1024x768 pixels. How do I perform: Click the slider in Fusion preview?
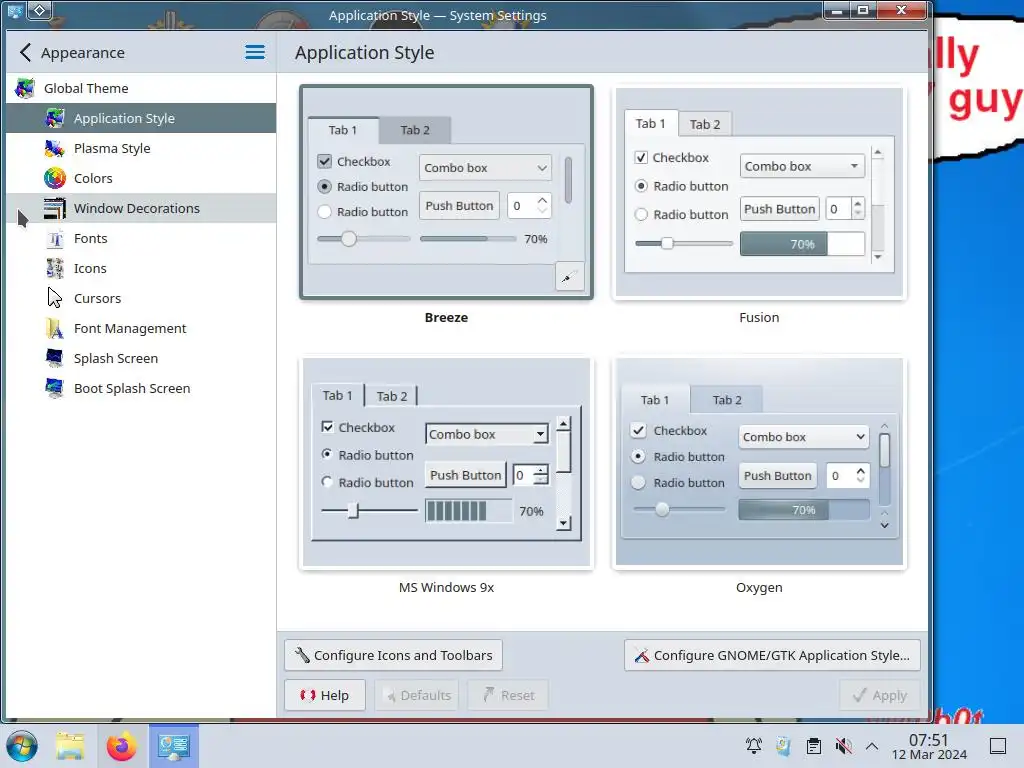(684, 244)
